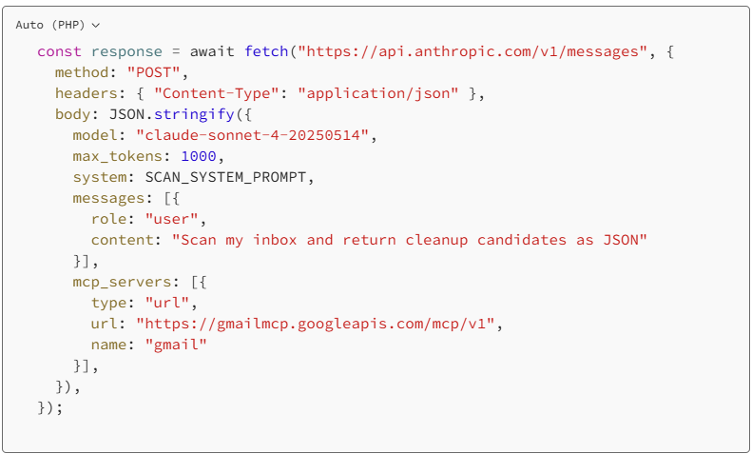Click the "POST" method string
Screen dimensions: 755x455
[x=153, y=73]
